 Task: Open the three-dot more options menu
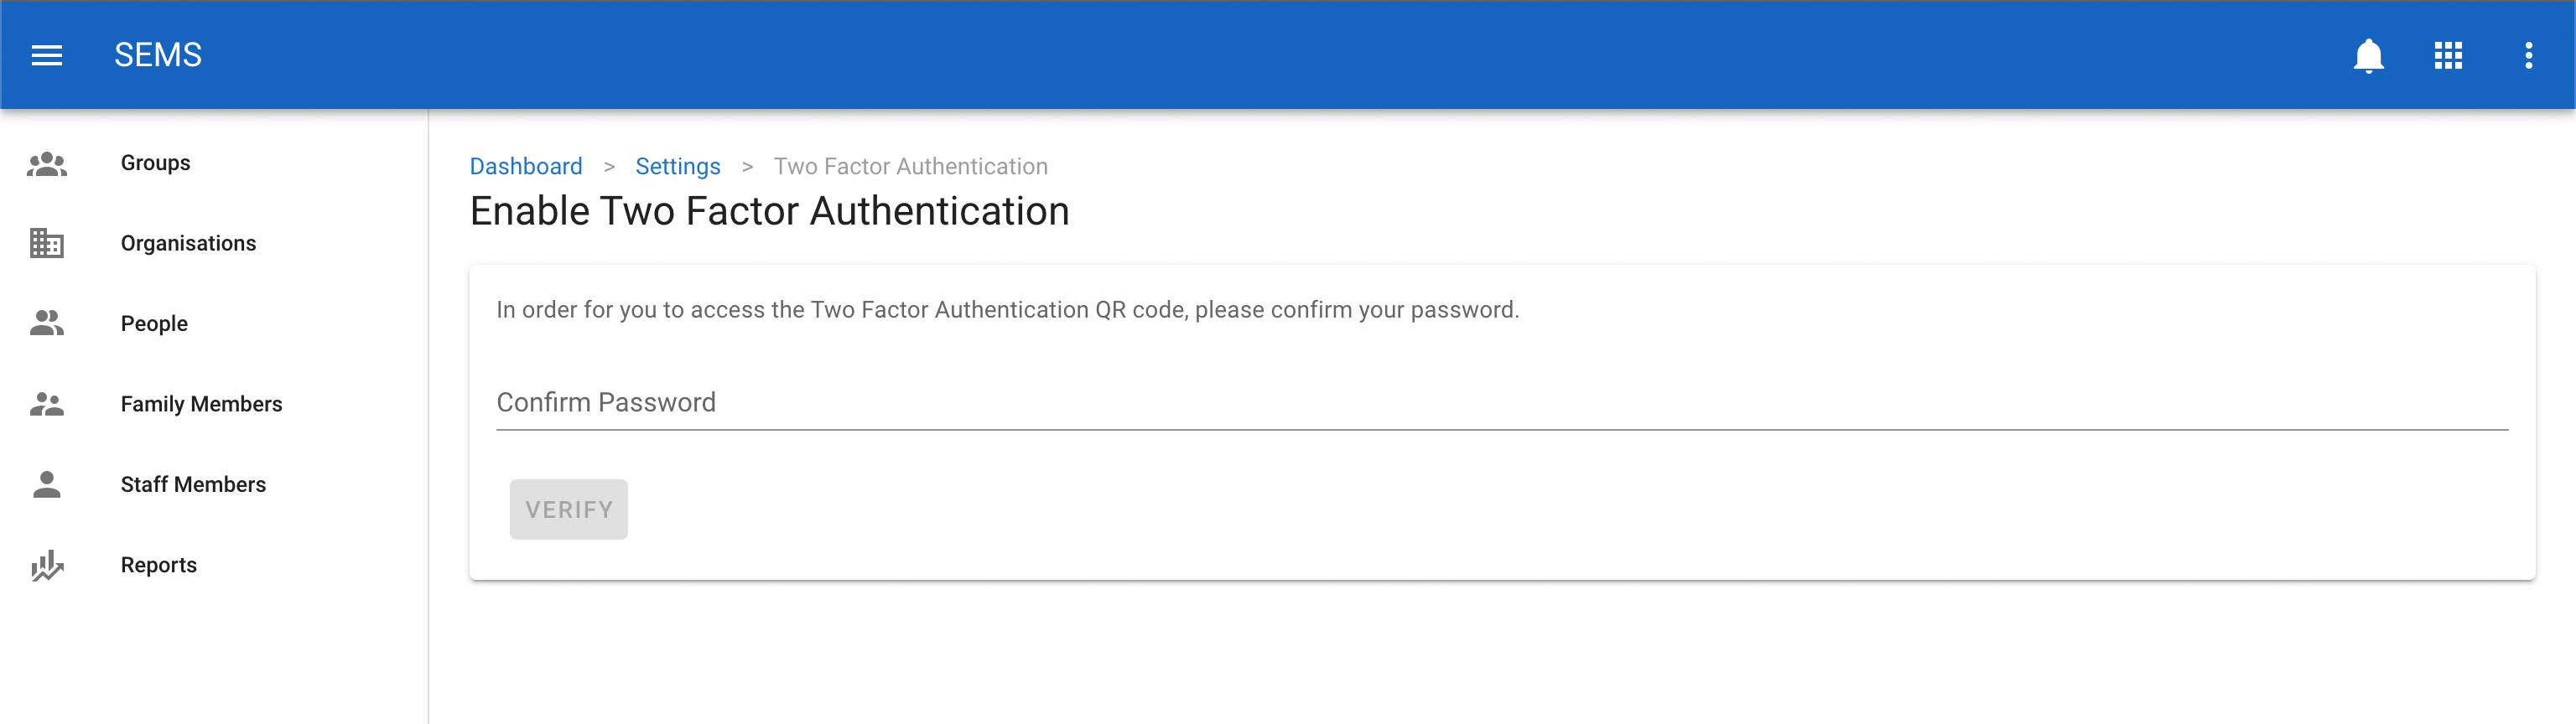click(x=2528, y=55)
